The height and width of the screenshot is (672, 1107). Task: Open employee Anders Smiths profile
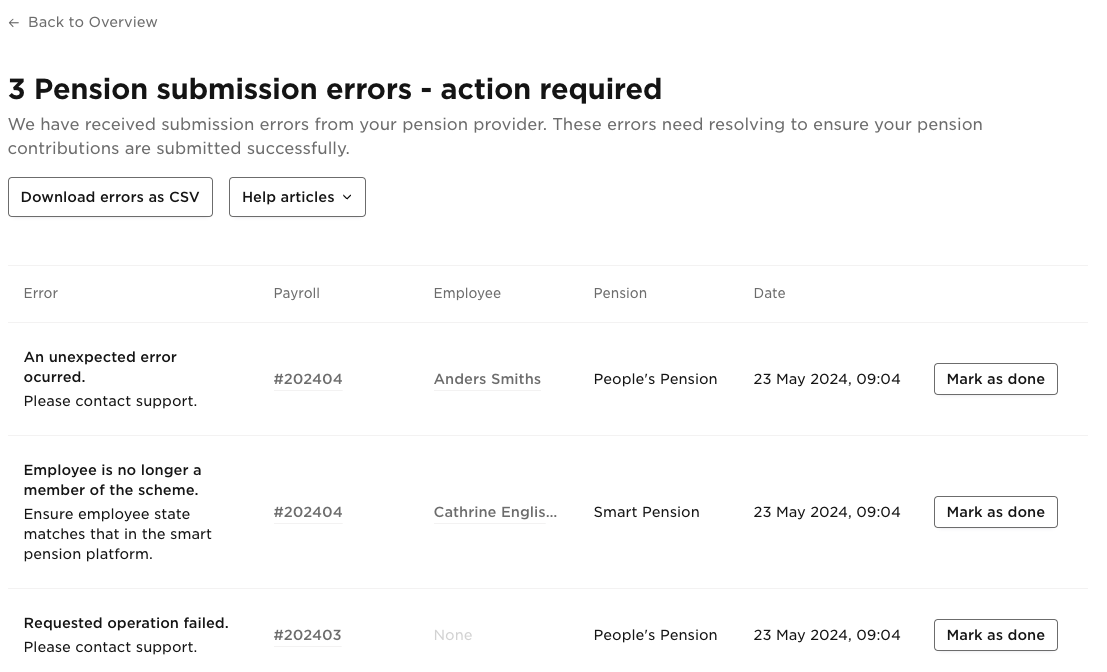coord(487,379)
